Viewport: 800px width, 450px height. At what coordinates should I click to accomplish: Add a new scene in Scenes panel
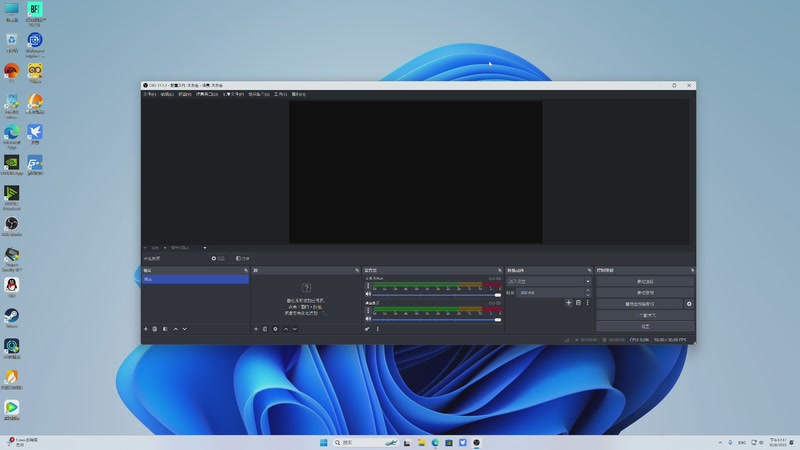coord(146,329)
